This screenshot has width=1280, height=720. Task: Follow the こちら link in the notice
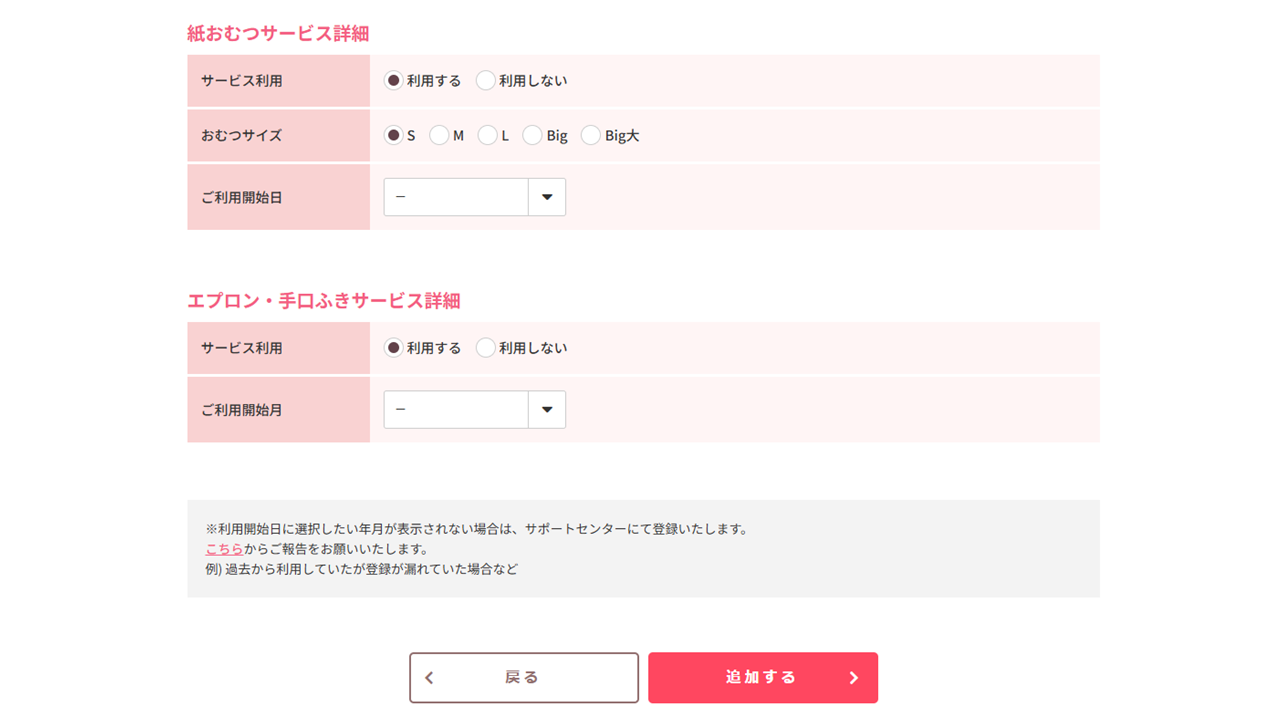click(x=224, y=549)
